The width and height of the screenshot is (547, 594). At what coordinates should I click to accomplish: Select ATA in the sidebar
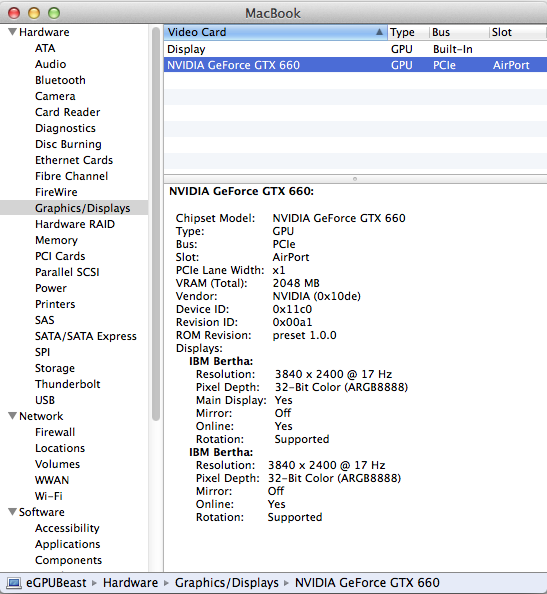[x=45, y=48]
